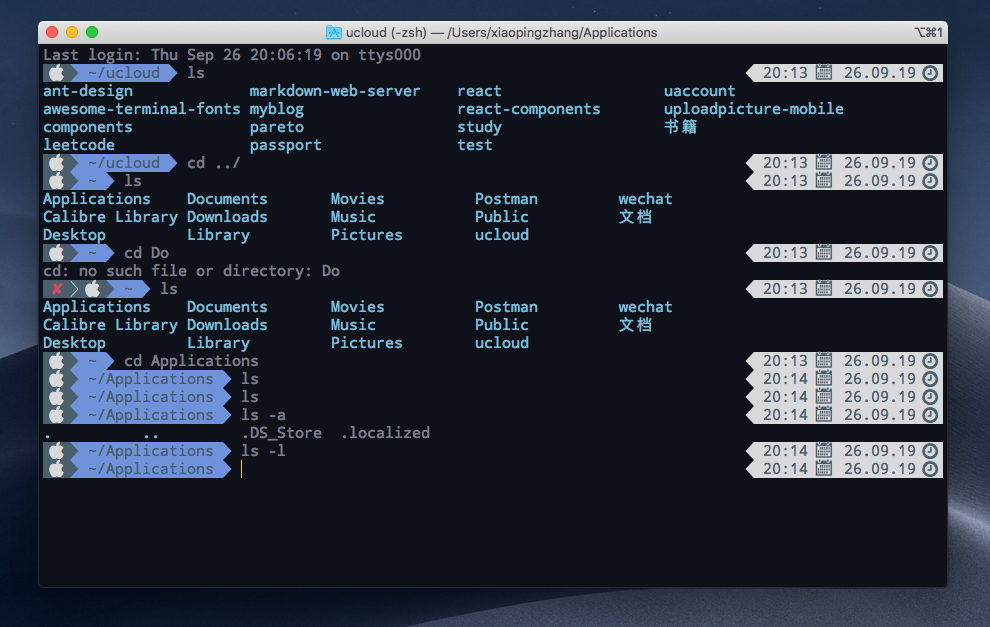
Task: Click the 'uploadpicture-mobile' directory entry
Action: click(x=753, y=109)
